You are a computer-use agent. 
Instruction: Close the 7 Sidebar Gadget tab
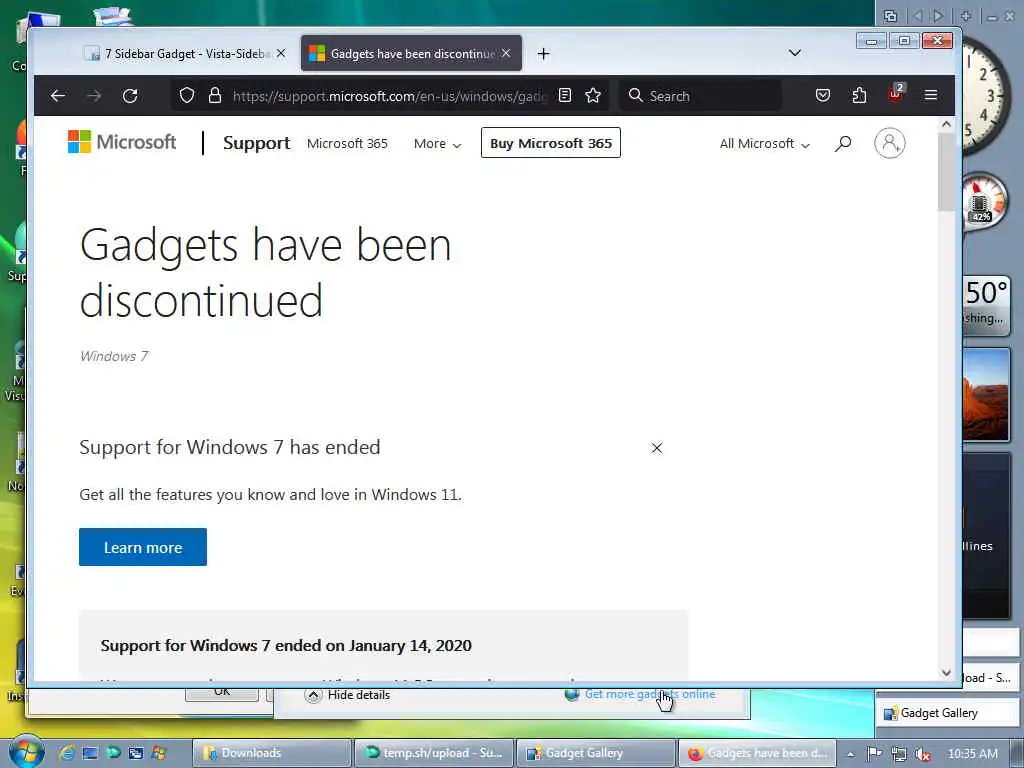(x=281, y=54)
